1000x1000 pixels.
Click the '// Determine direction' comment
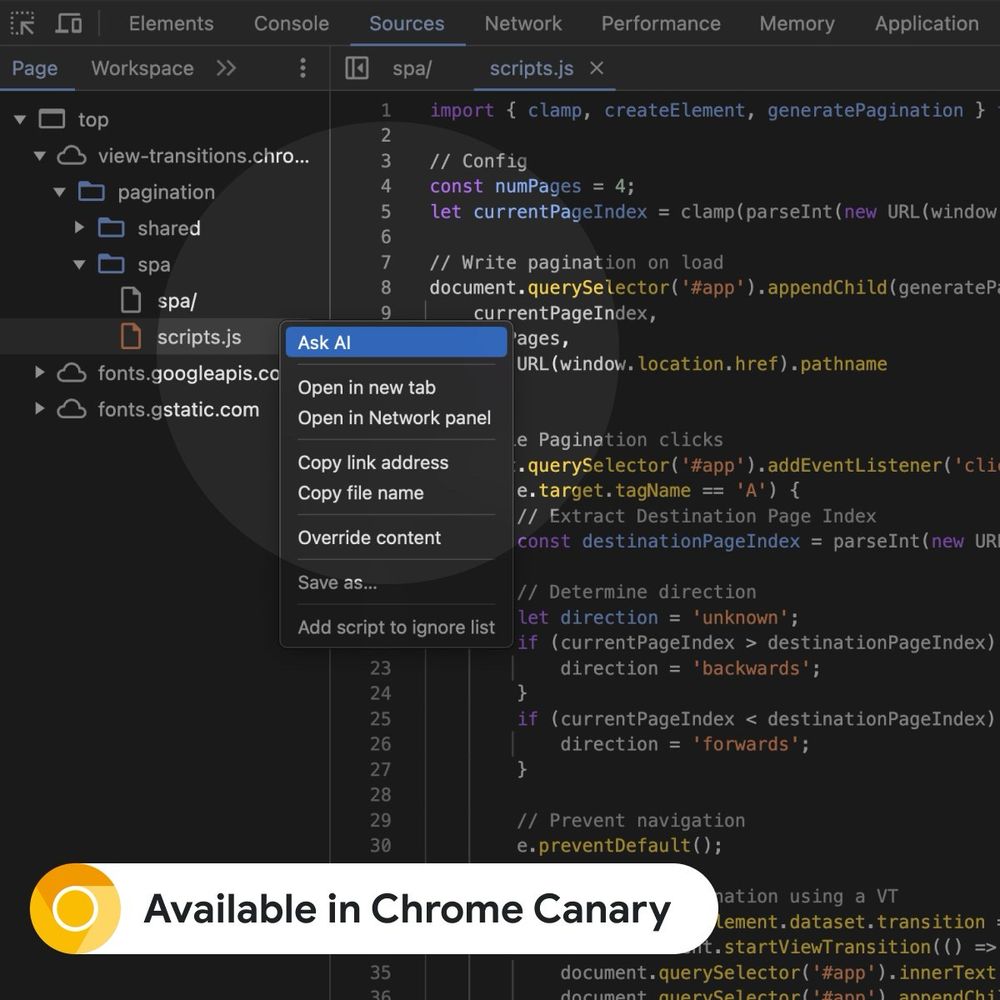pos(636,592)
